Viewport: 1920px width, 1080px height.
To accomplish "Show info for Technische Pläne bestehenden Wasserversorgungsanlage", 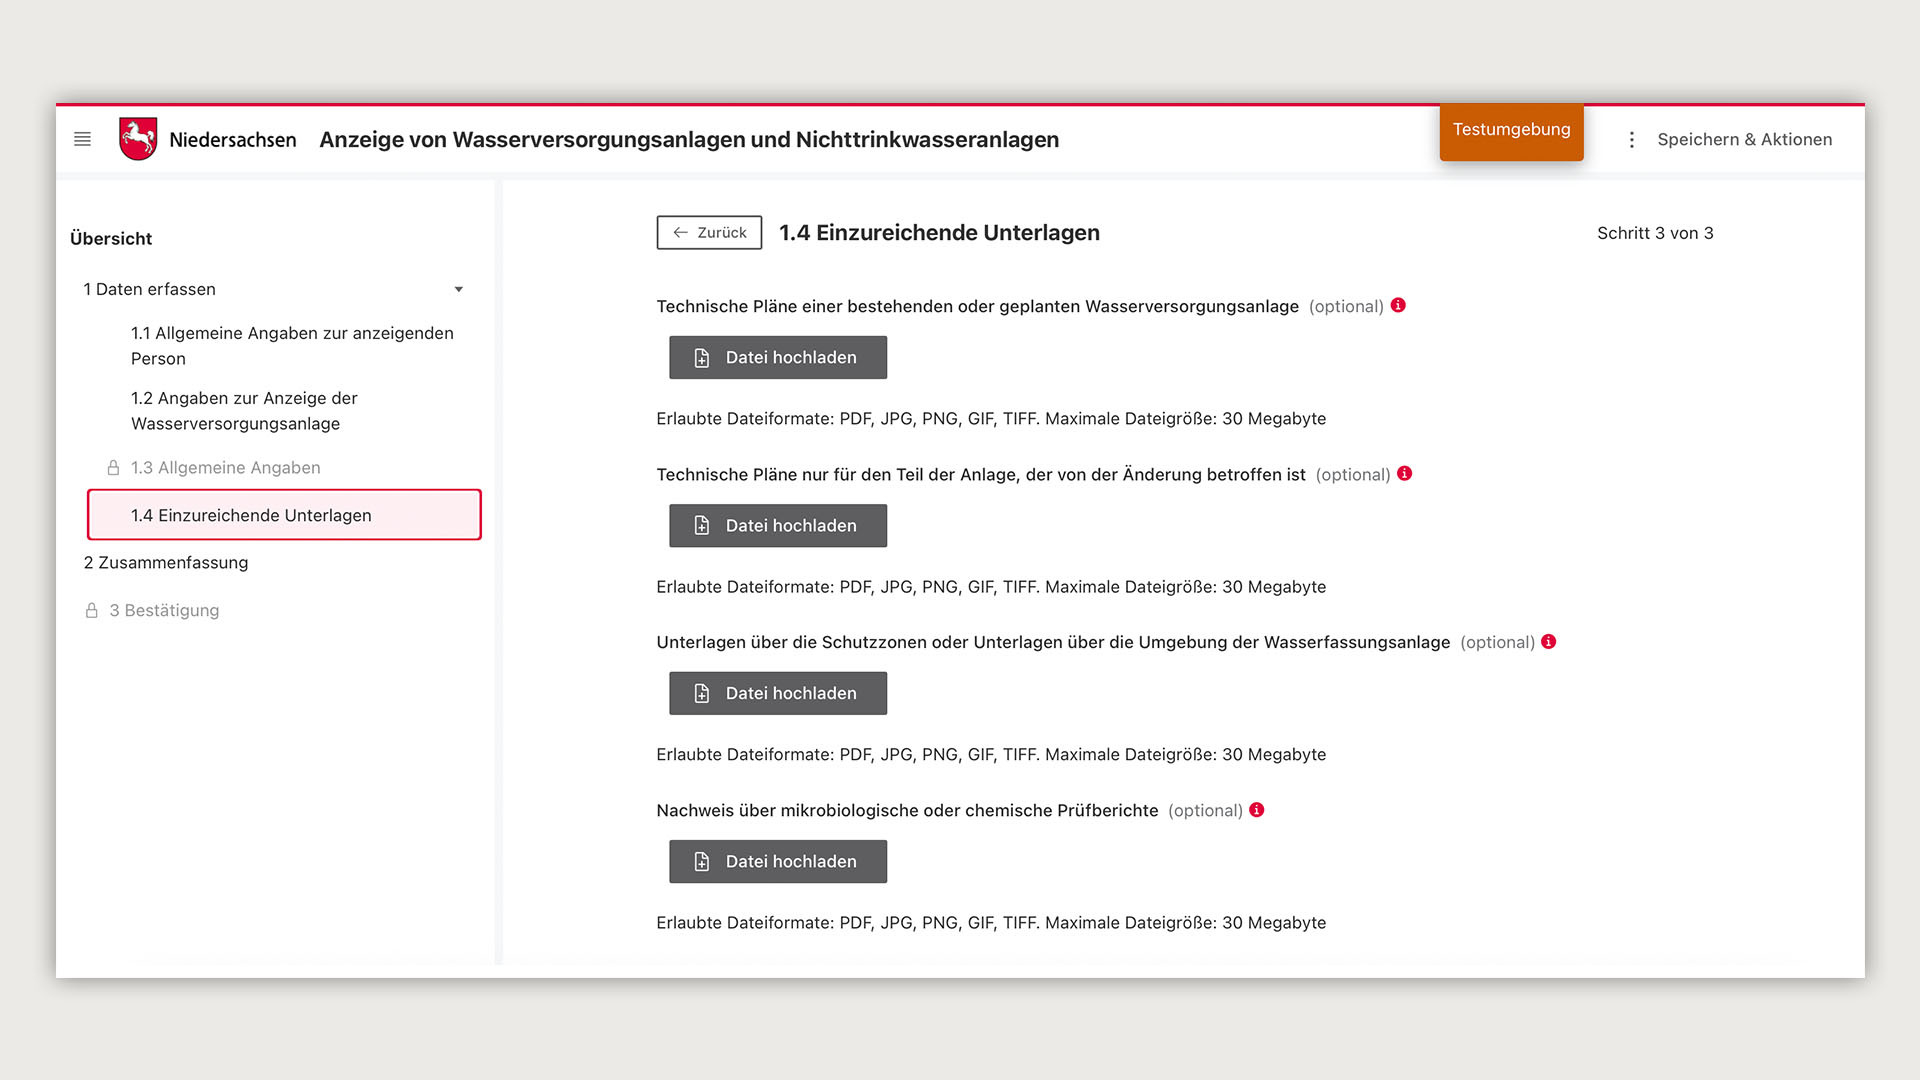I will point(1398,305).
